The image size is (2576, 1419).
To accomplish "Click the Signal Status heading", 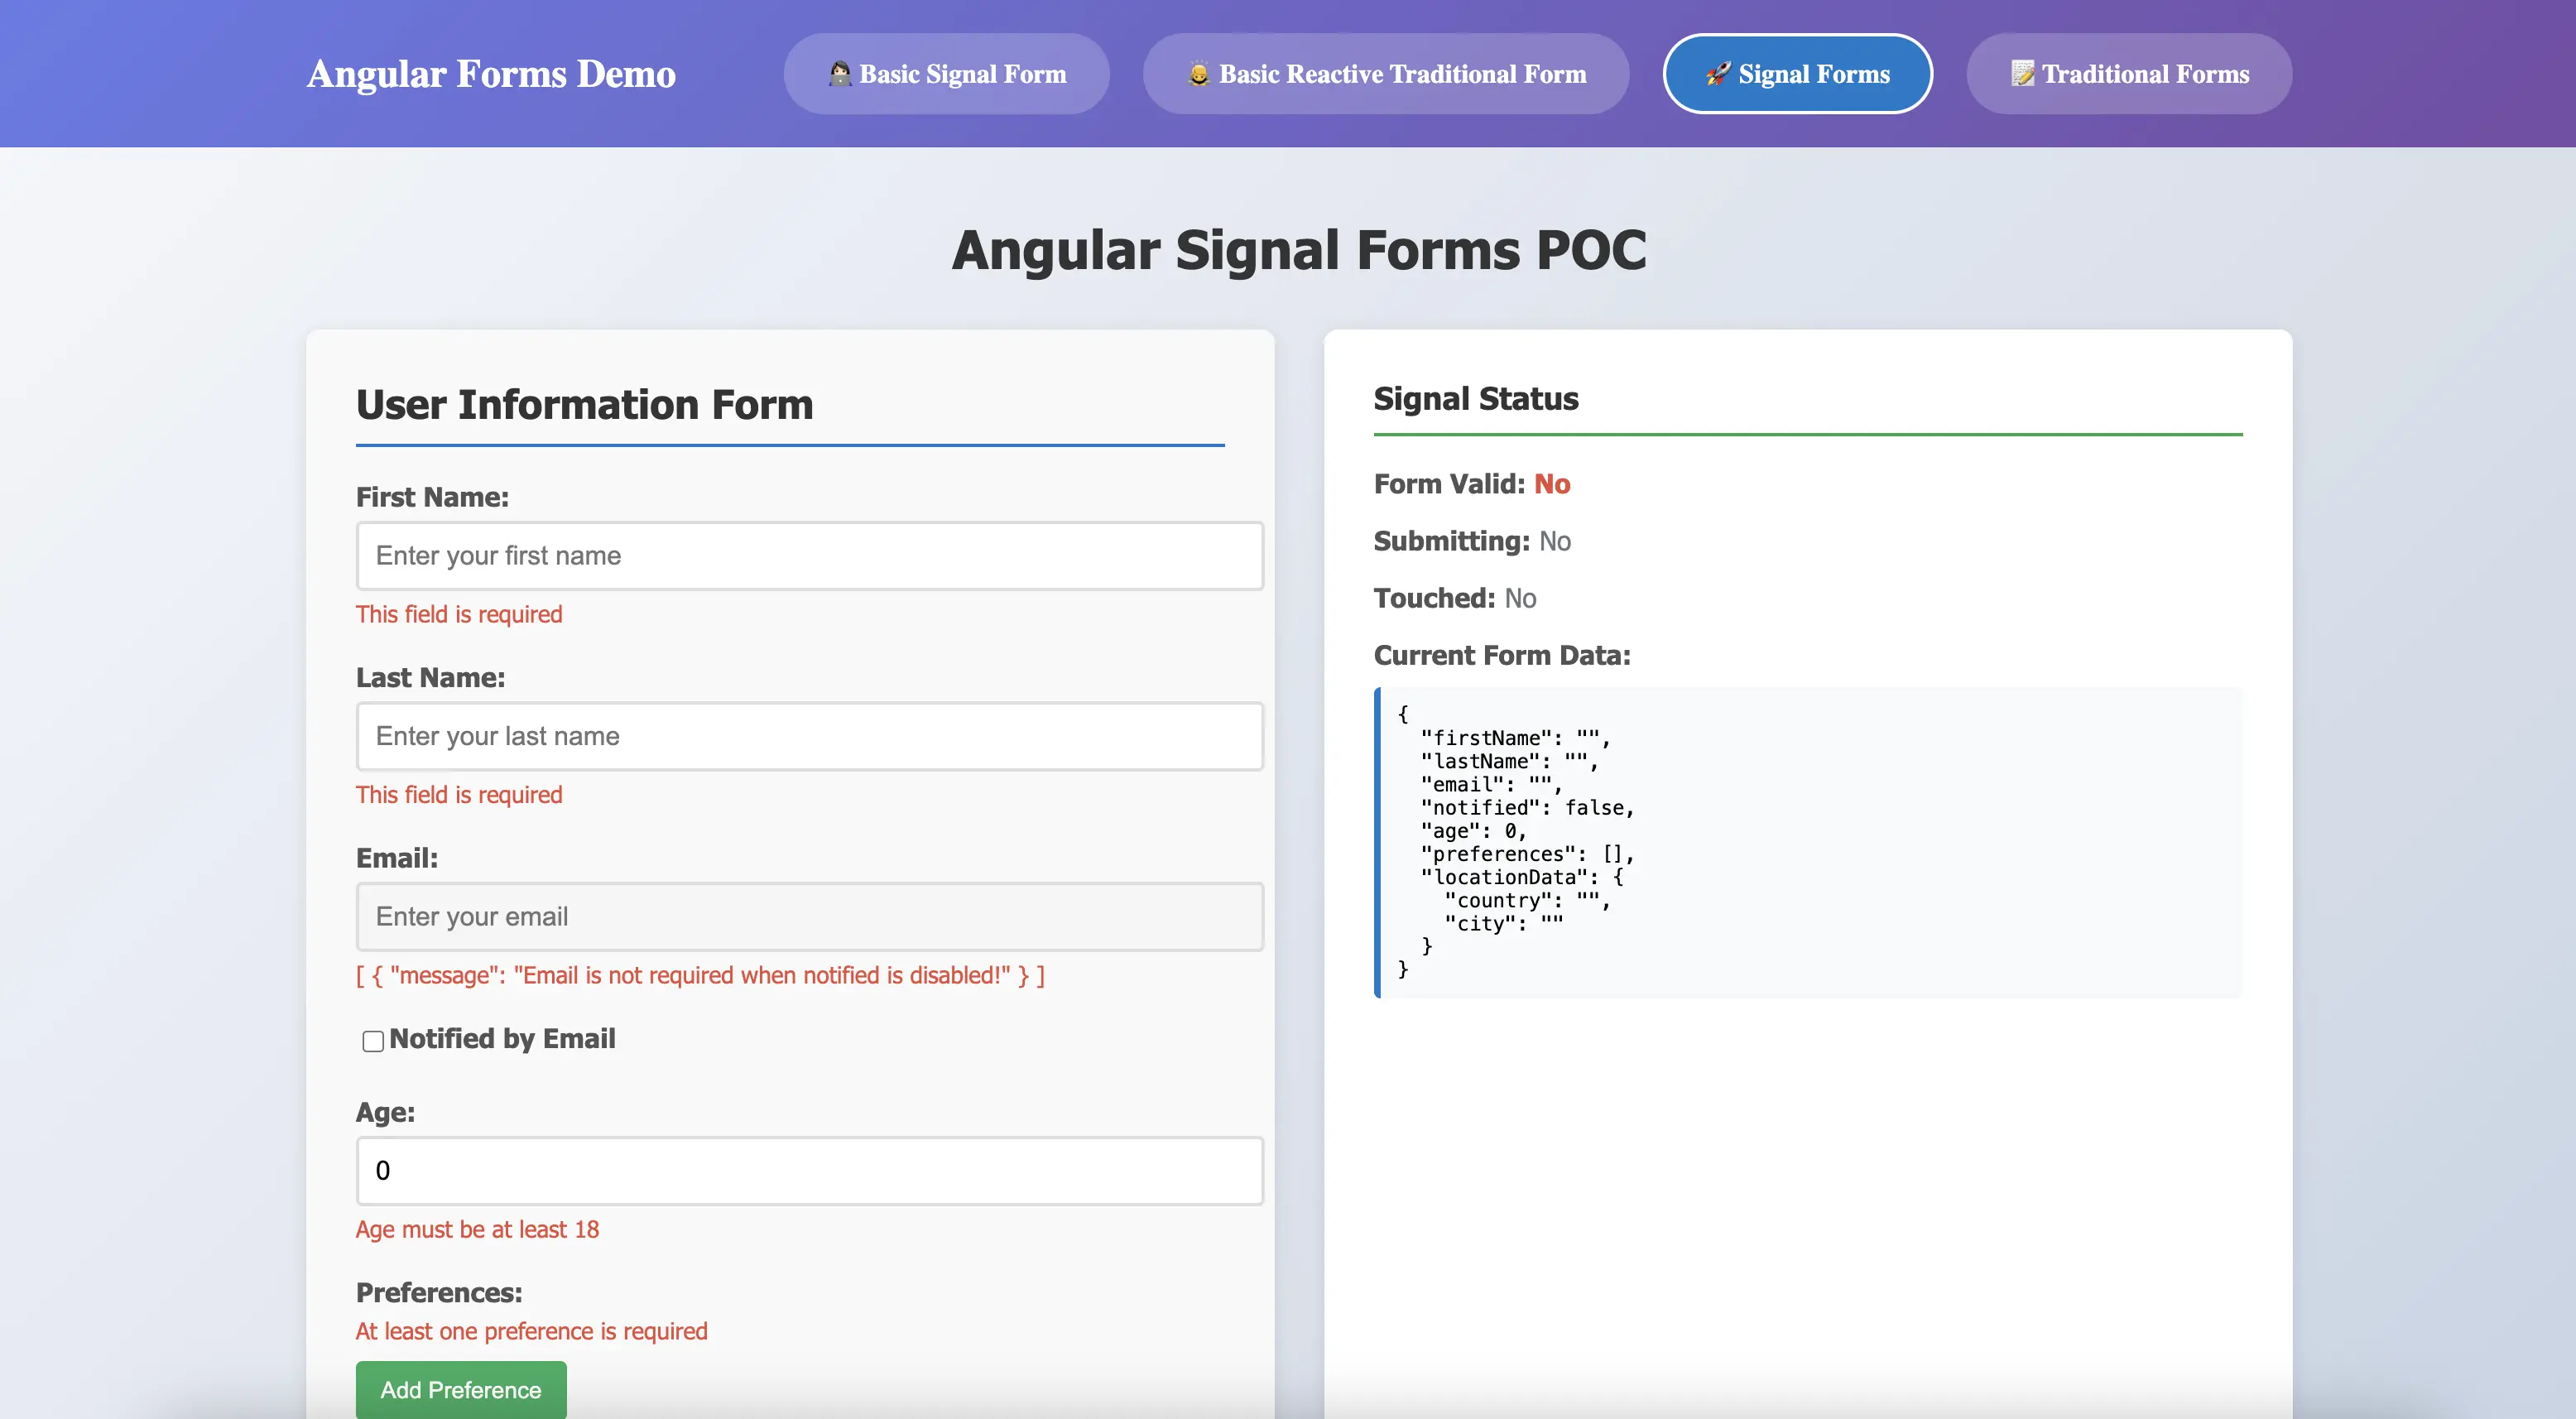I will point(1475,398).
